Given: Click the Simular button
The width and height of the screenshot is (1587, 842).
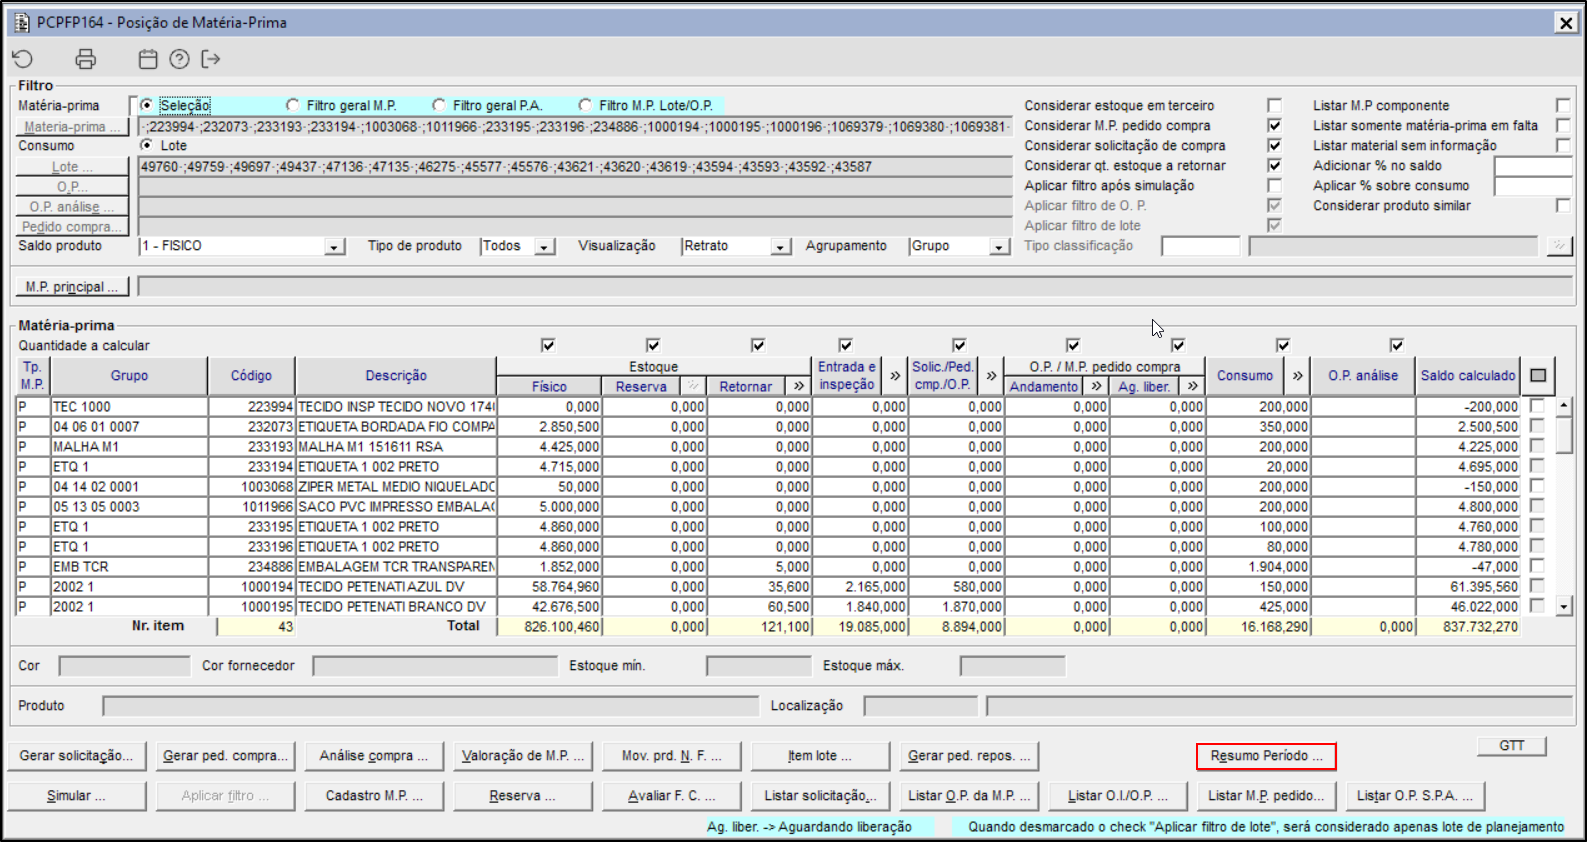Looking at the screenshot, I should click(x=76, y=796).
